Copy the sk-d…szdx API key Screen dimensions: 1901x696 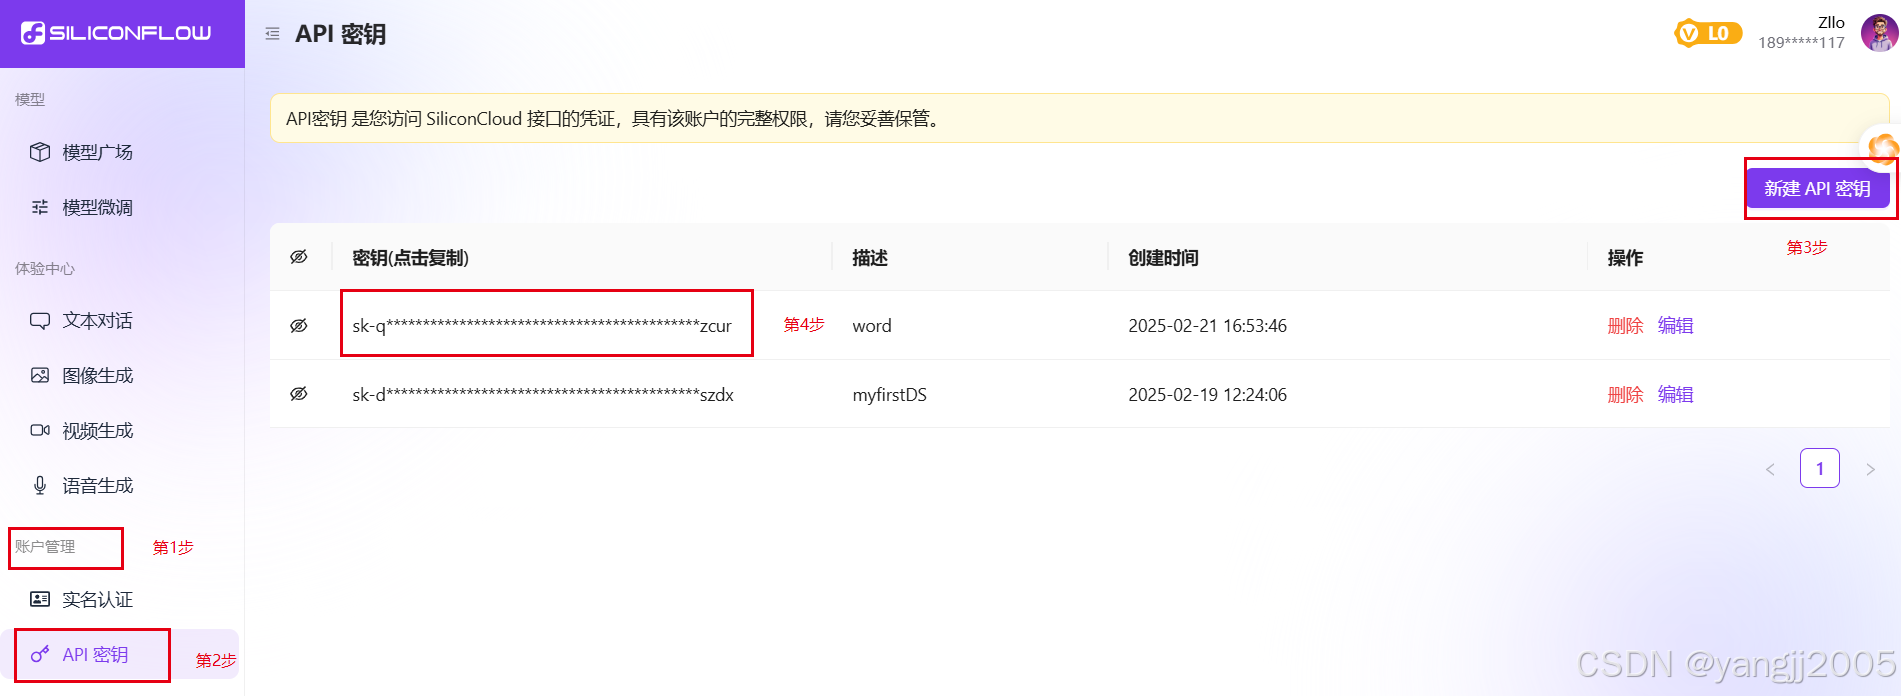point(543,395)
